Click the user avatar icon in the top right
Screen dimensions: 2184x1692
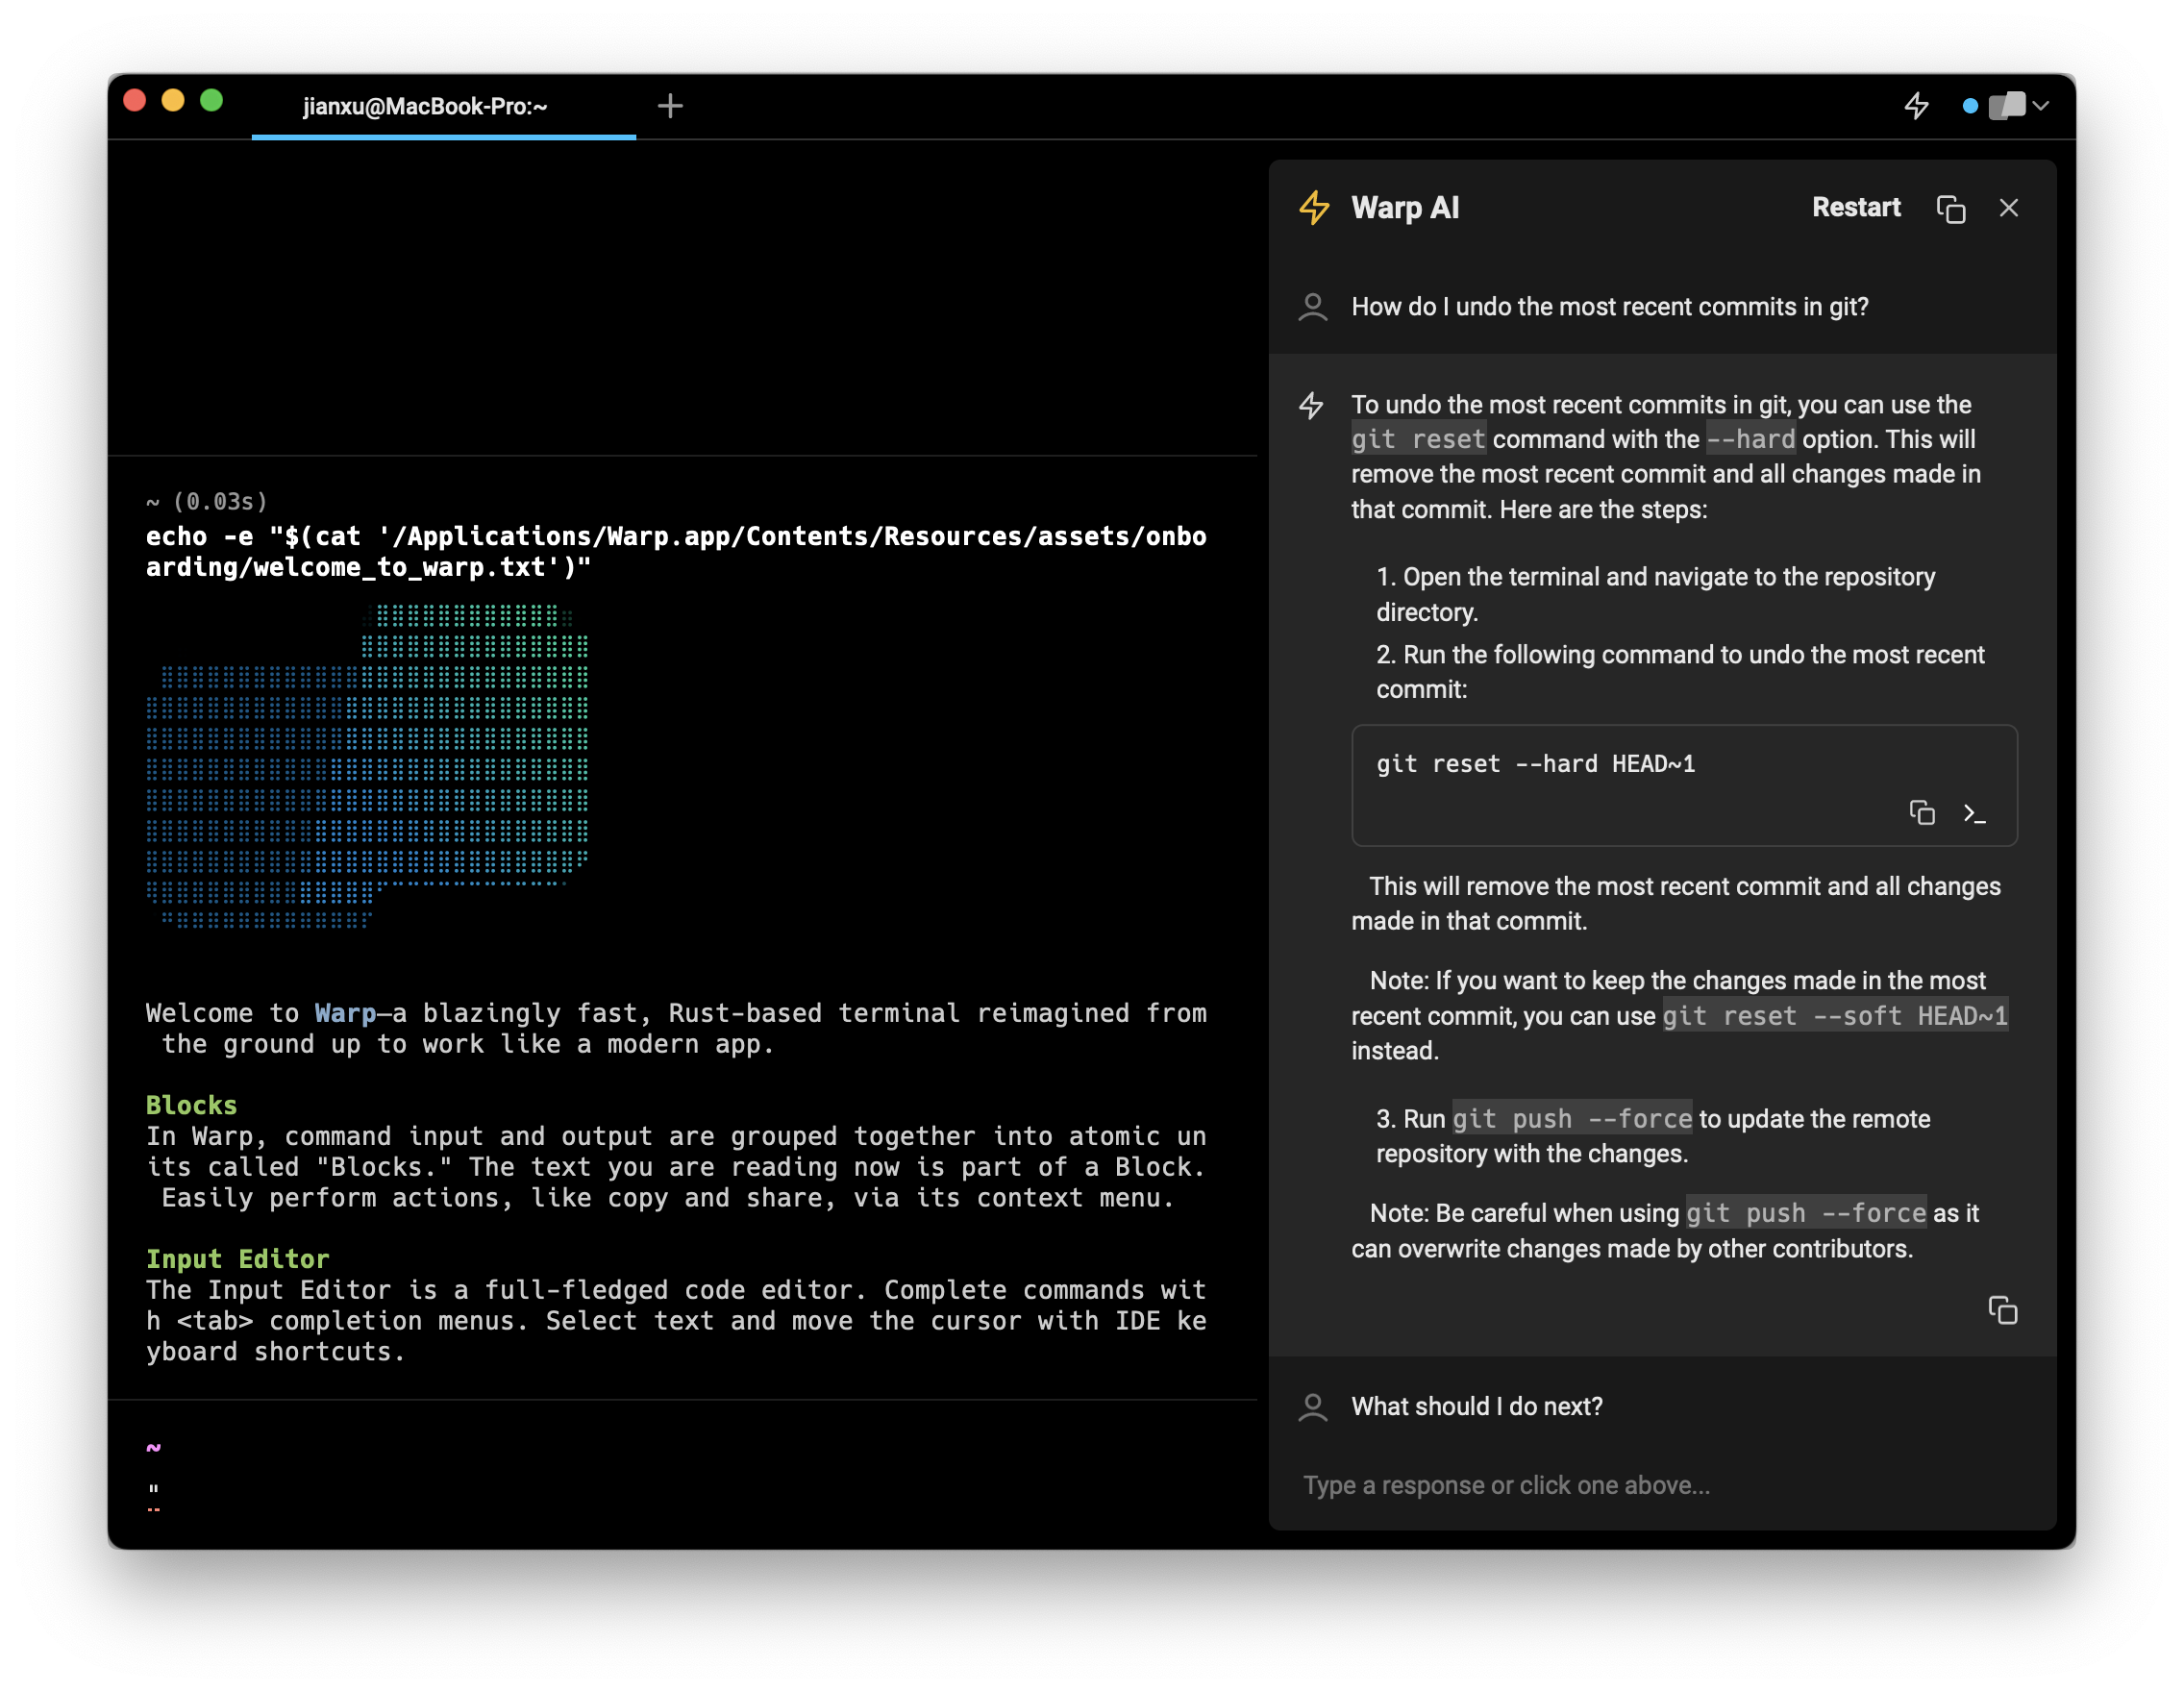(2006, 106)
